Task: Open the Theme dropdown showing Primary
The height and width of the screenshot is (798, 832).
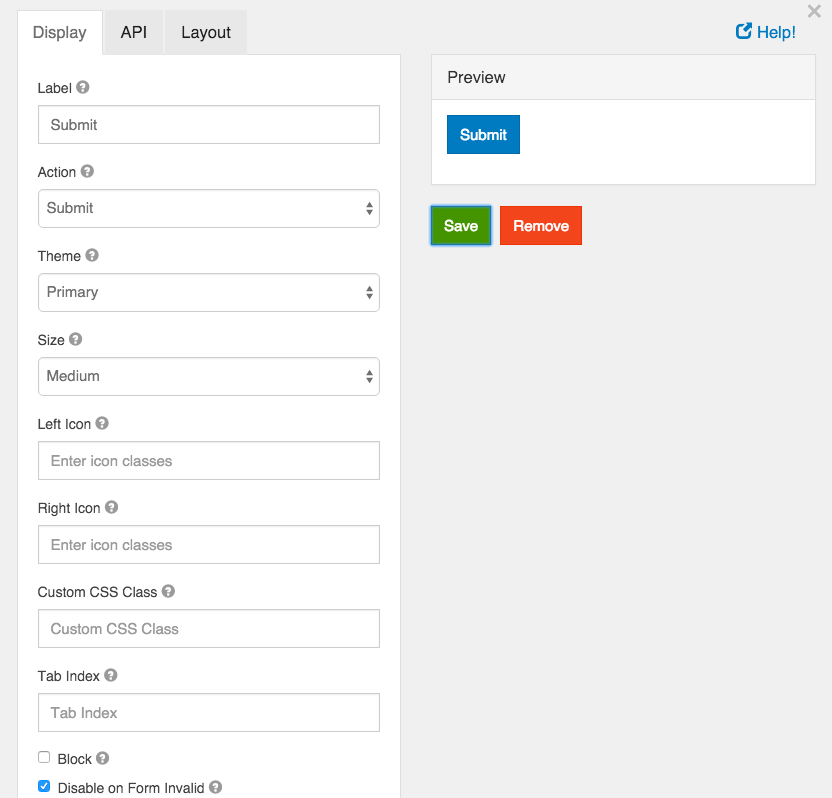Action: point(208,292)
